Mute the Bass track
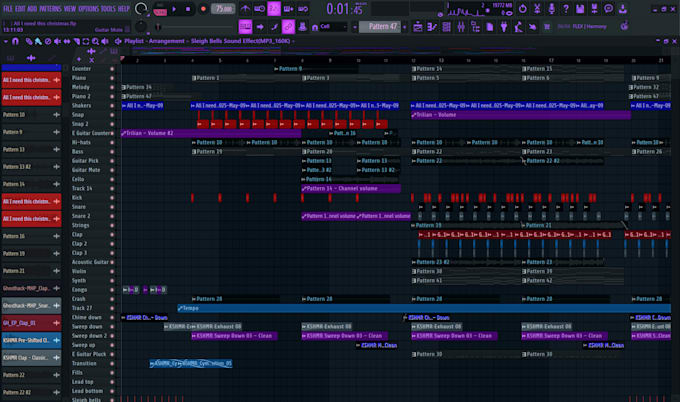The width and height of the screenshot is (680, 402). click(x=112, y=152)
